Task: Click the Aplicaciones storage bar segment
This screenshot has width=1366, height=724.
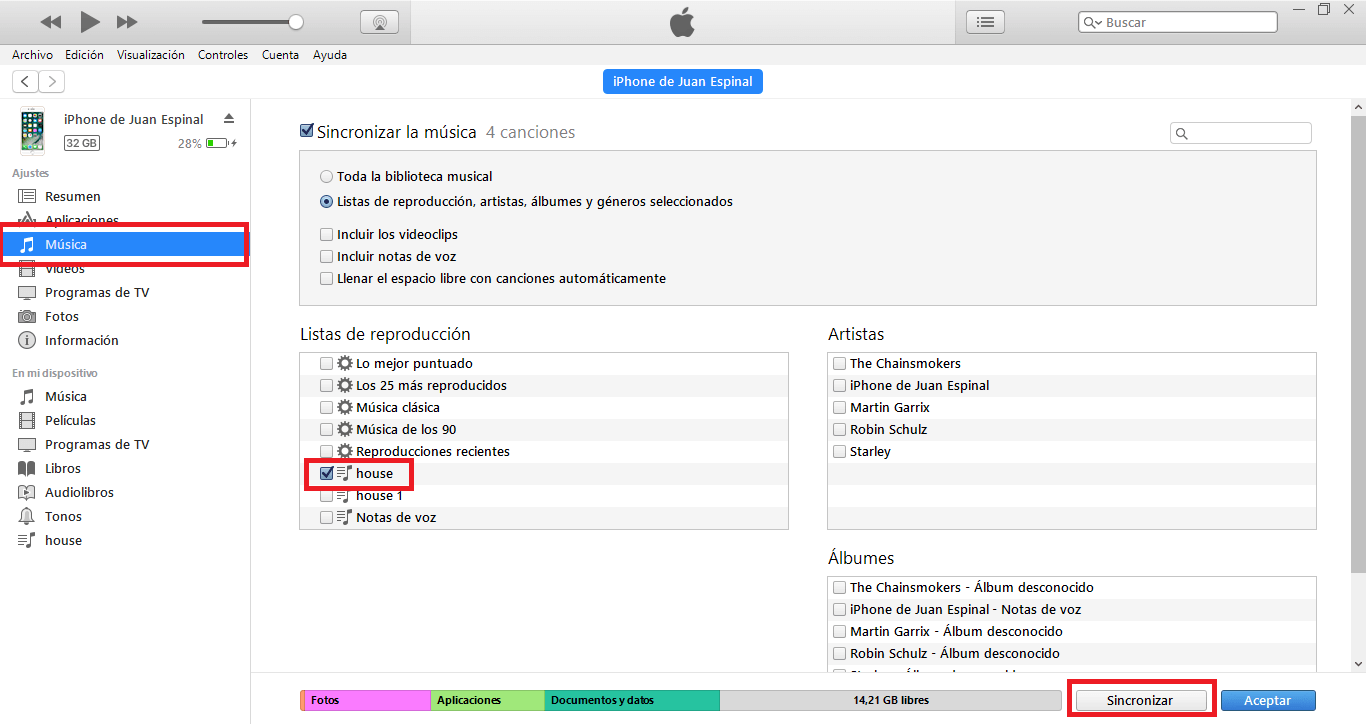Action: pyautogui.click(x=488, y=700)
